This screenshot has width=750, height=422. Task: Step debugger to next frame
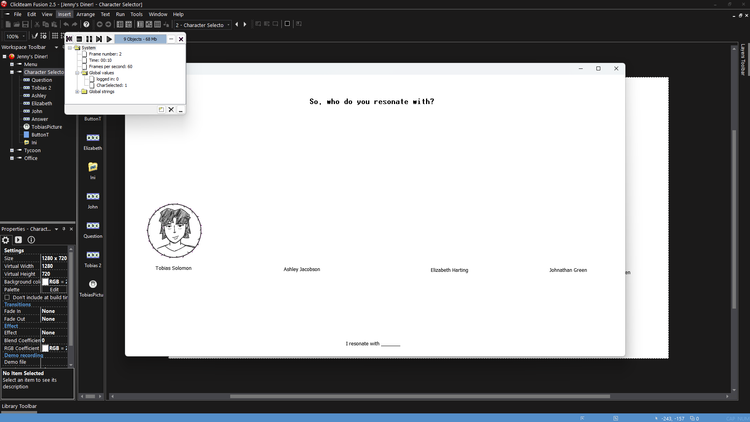click(99, 39)
